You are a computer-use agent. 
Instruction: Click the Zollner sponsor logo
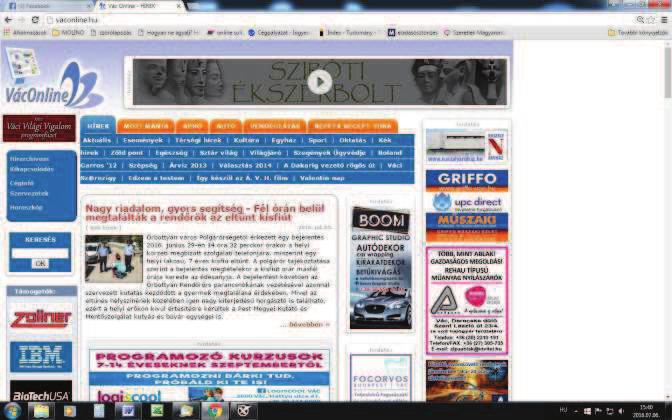pos(41,319)
